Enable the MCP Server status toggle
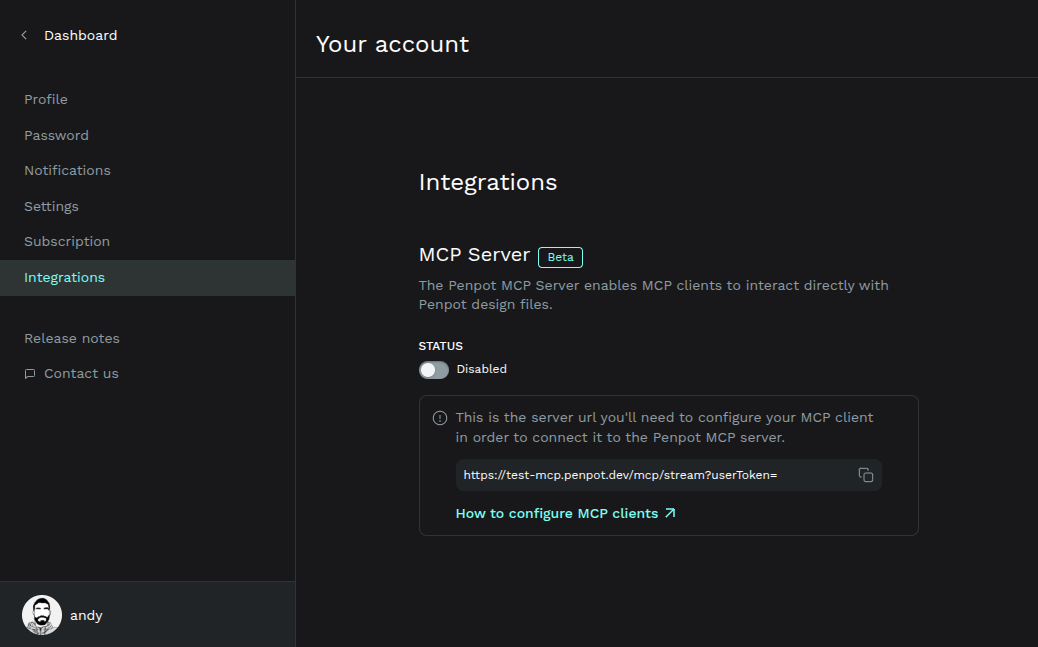The width and height of the screenshot is (1038, 647). [x=433, y=369]
